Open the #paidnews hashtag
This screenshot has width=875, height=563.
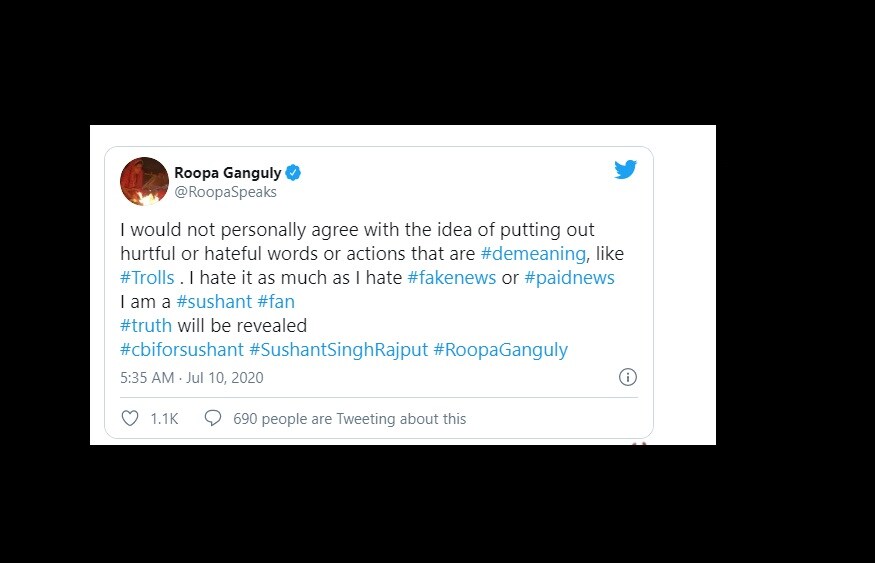pyautogui.click(x=569, y=277)
